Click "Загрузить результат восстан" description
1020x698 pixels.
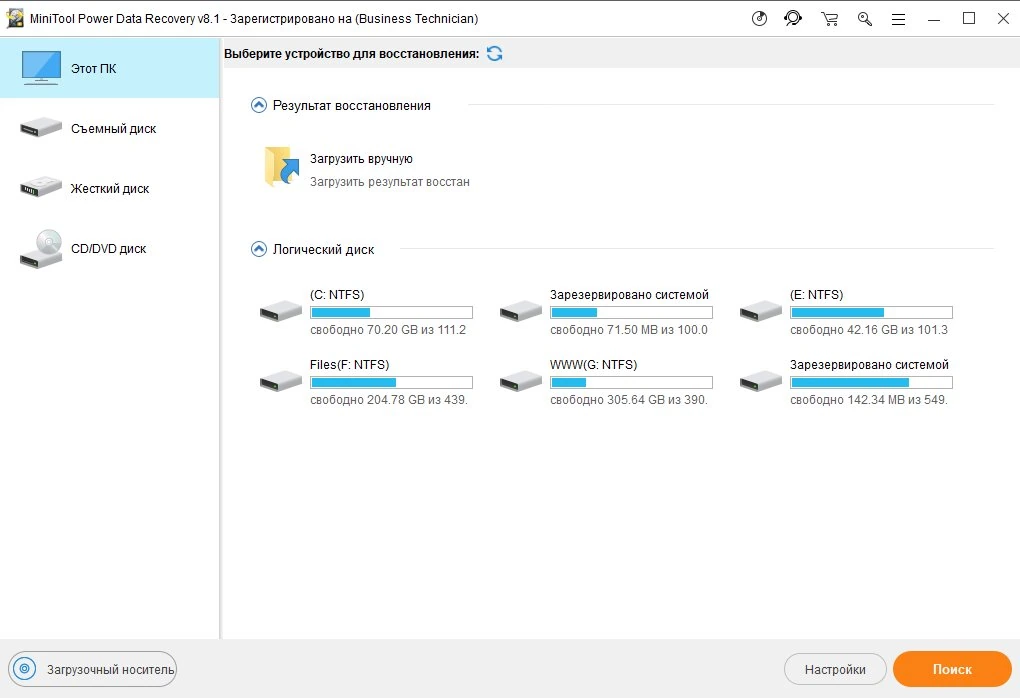click(x=390, y=182)
